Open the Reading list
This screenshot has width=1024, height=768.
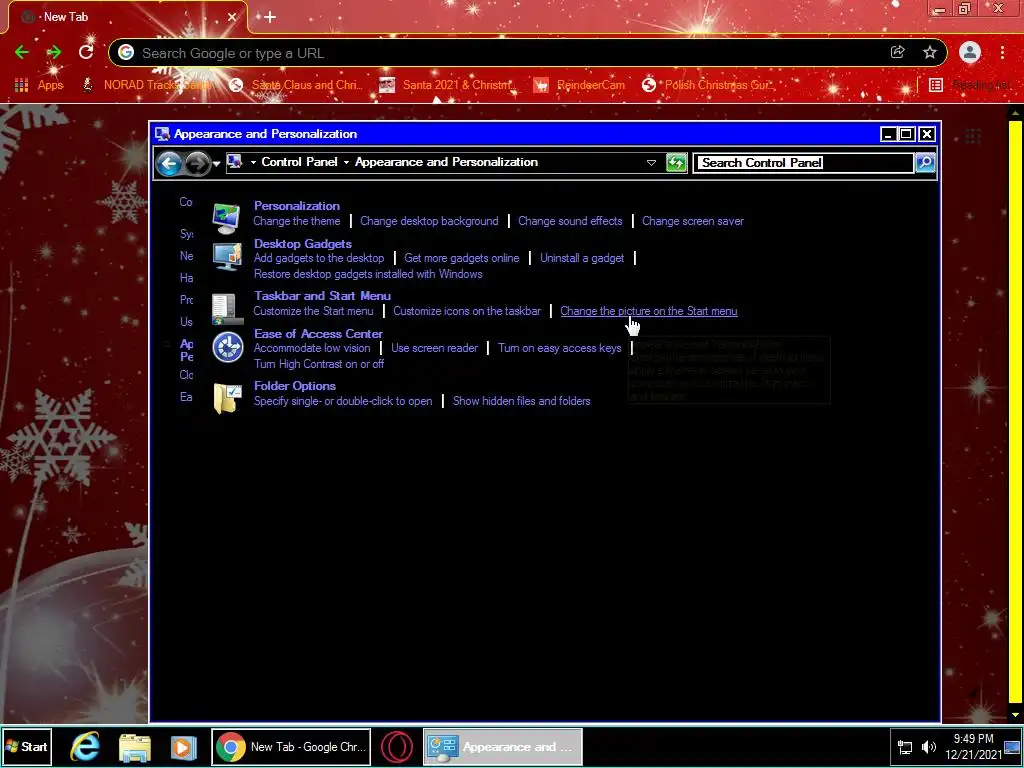[970, 85]
